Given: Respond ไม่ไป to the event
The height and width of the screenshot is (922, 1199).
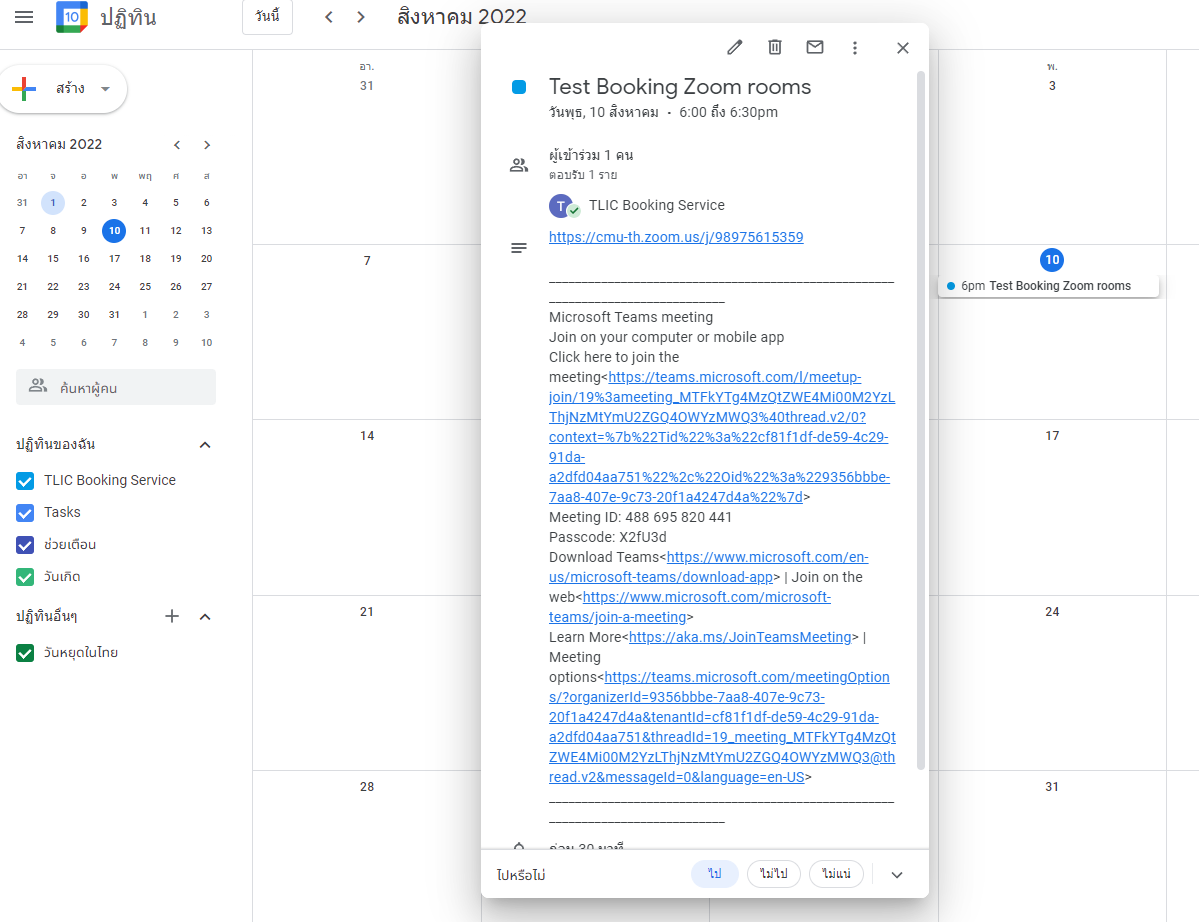Looking at the screenshot, I should [773, 874].
